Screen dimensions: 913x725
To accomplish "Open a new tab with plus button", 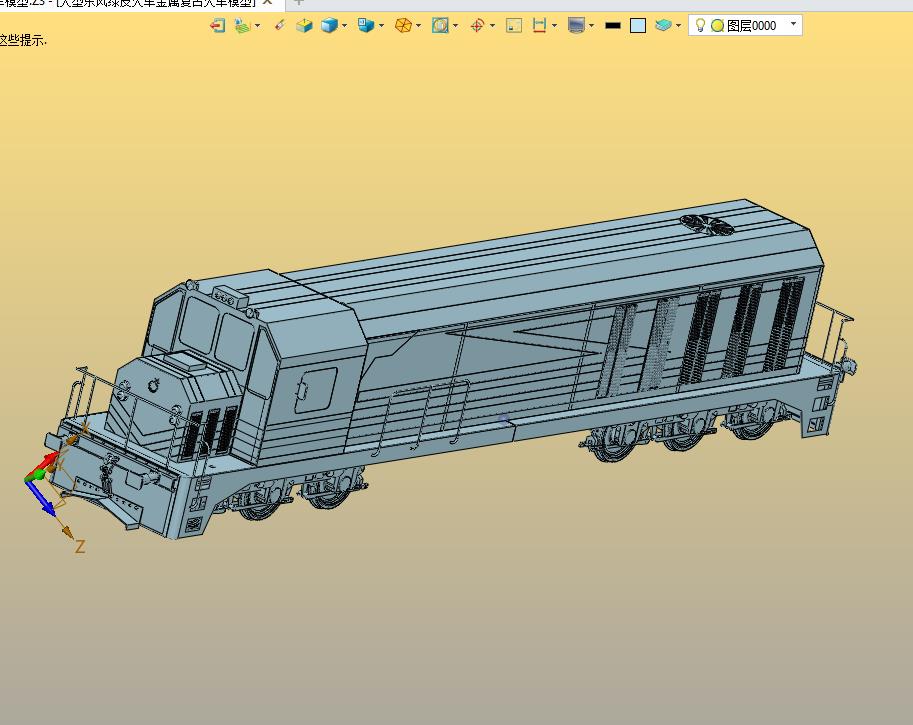I will [x=299, y=2].
